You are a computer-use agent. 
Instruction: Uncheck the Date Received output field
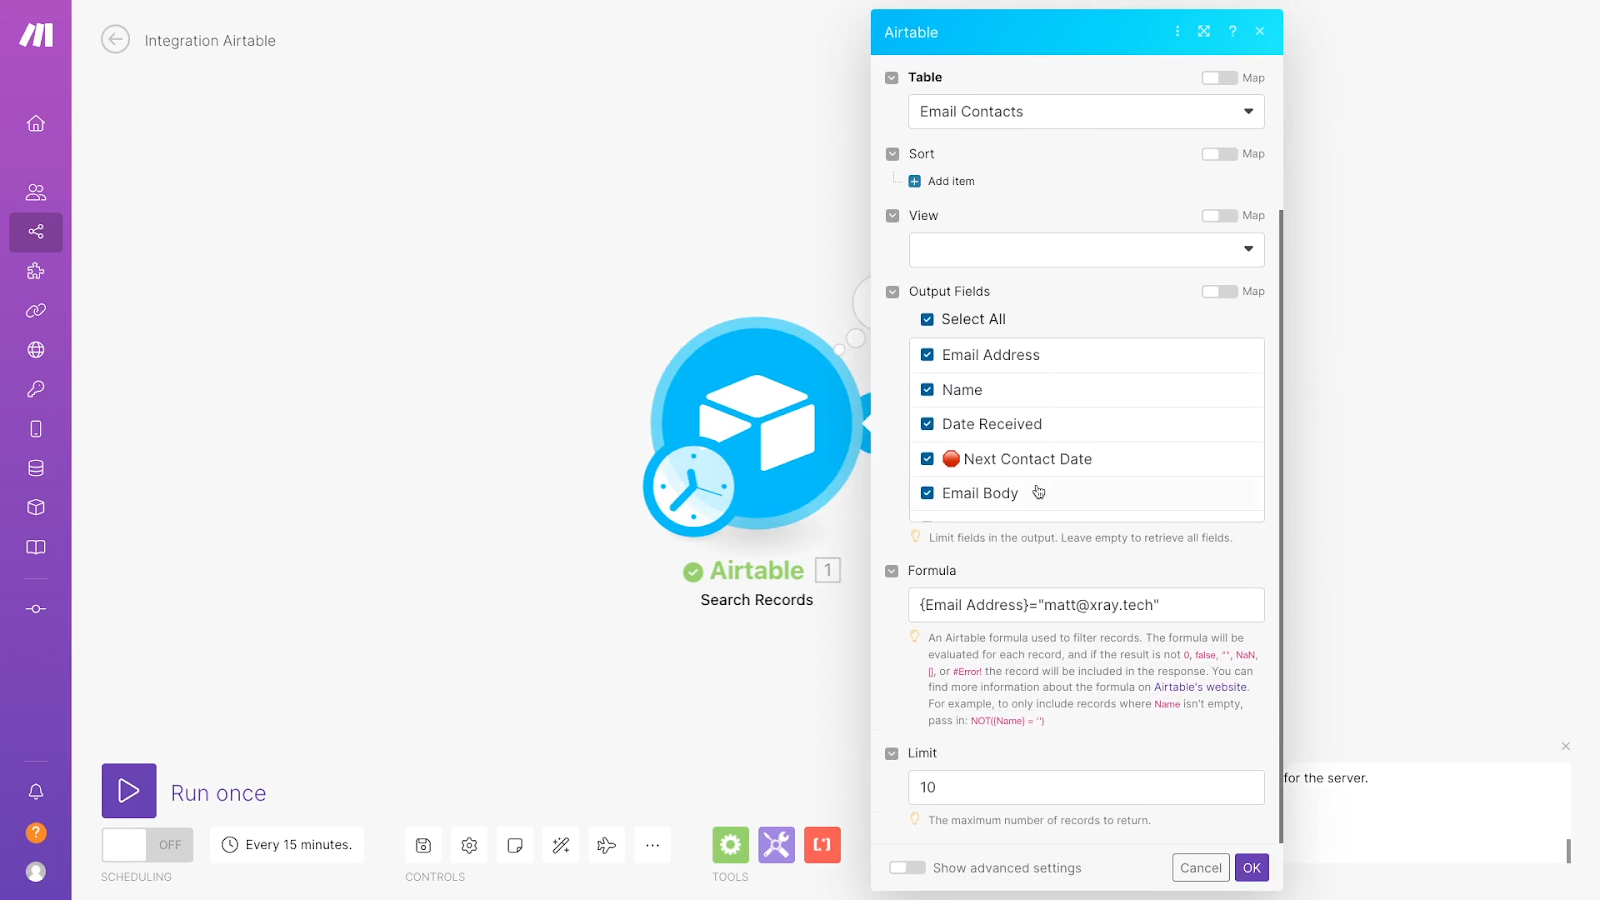point(927,424)
